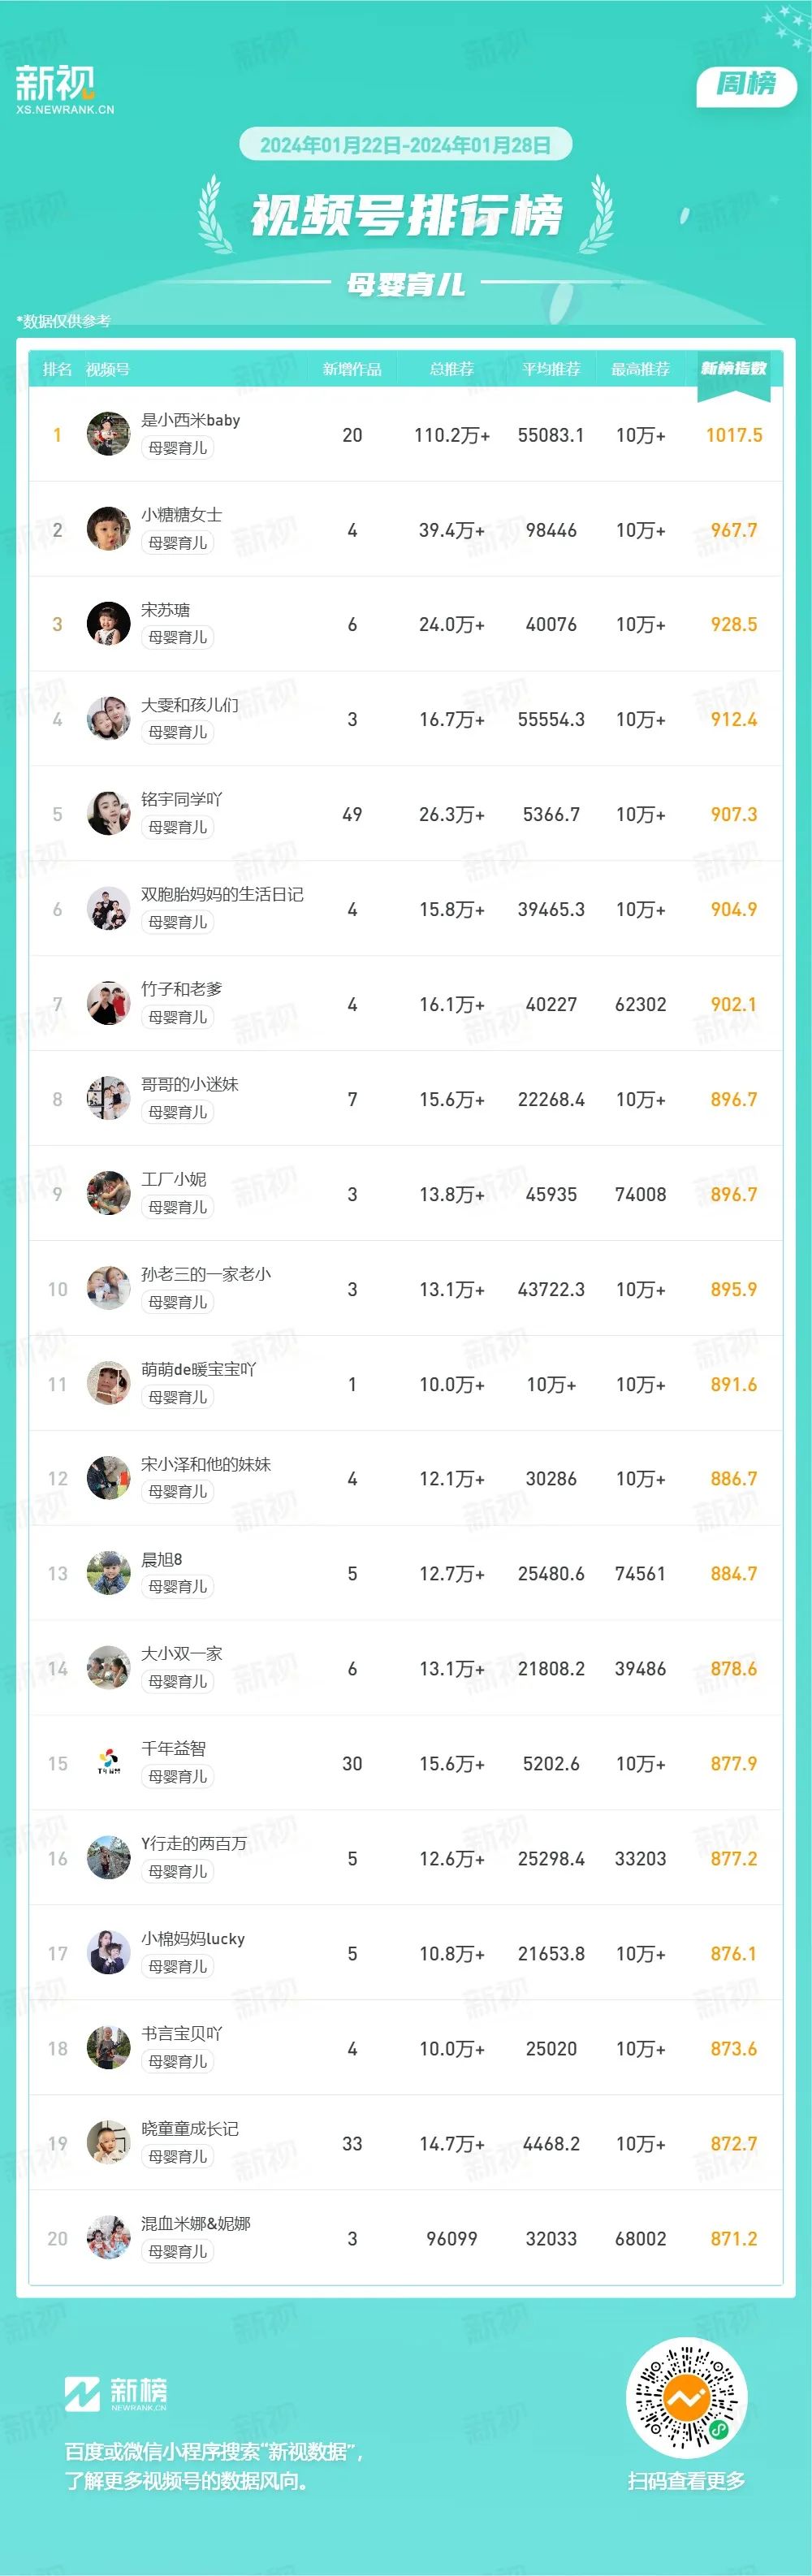Click 千年益智 colorful logo avatar
812x2576 pixels.
pyautogui.click(x=108, y=1763)
